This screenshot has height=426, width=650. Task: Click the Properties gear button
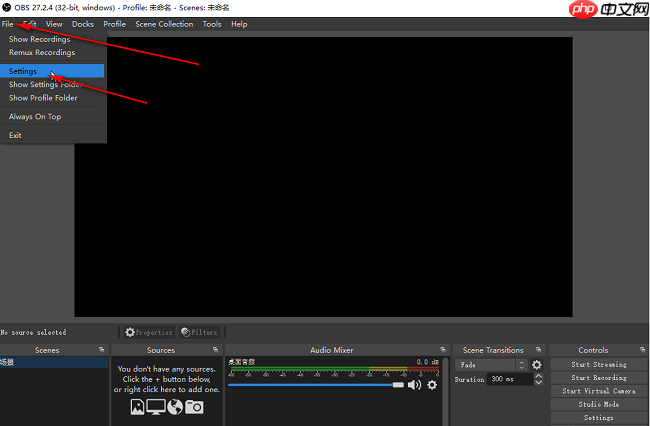point(148,332)
